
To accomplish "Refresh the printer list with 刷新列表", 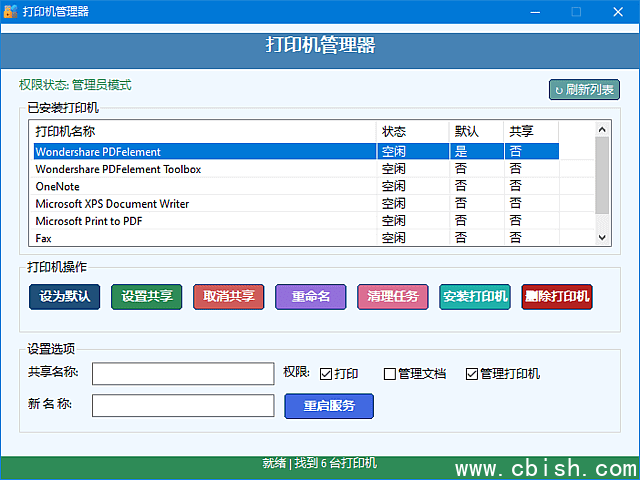I will coord(584,89).
